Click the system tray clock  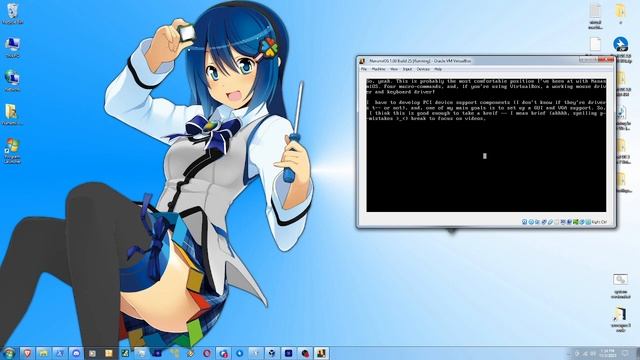tap(607, 353)
